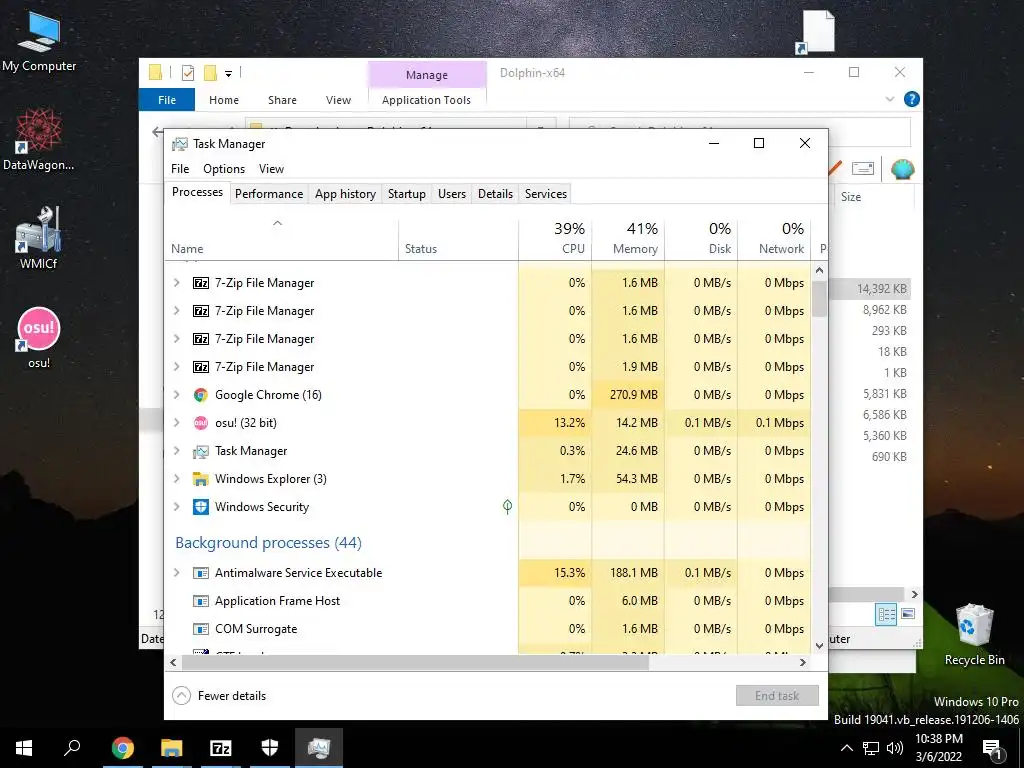
Task: Switch to the Services tab
Action: pos(546,194)
